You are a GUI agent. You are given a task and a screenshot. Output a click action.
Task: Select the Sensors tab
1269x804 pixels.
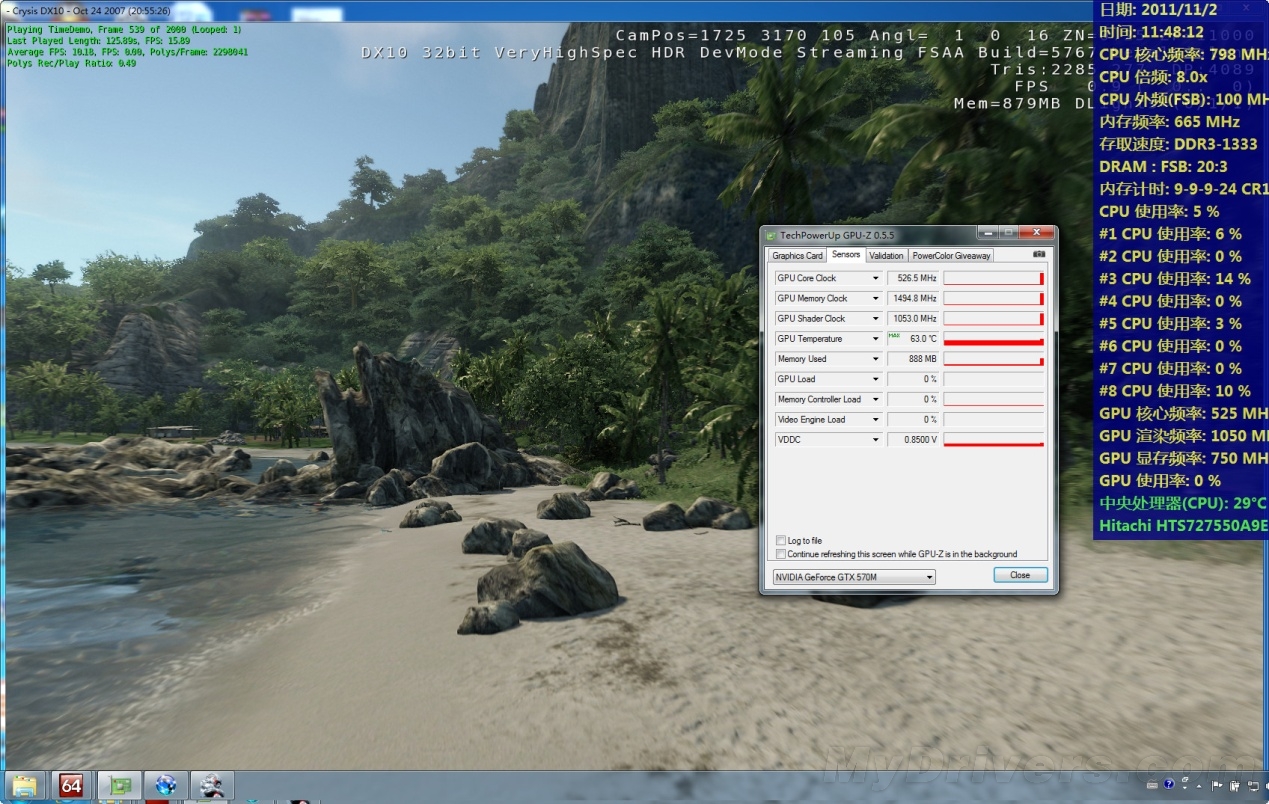pyautogui.click(x=846, y=255)
